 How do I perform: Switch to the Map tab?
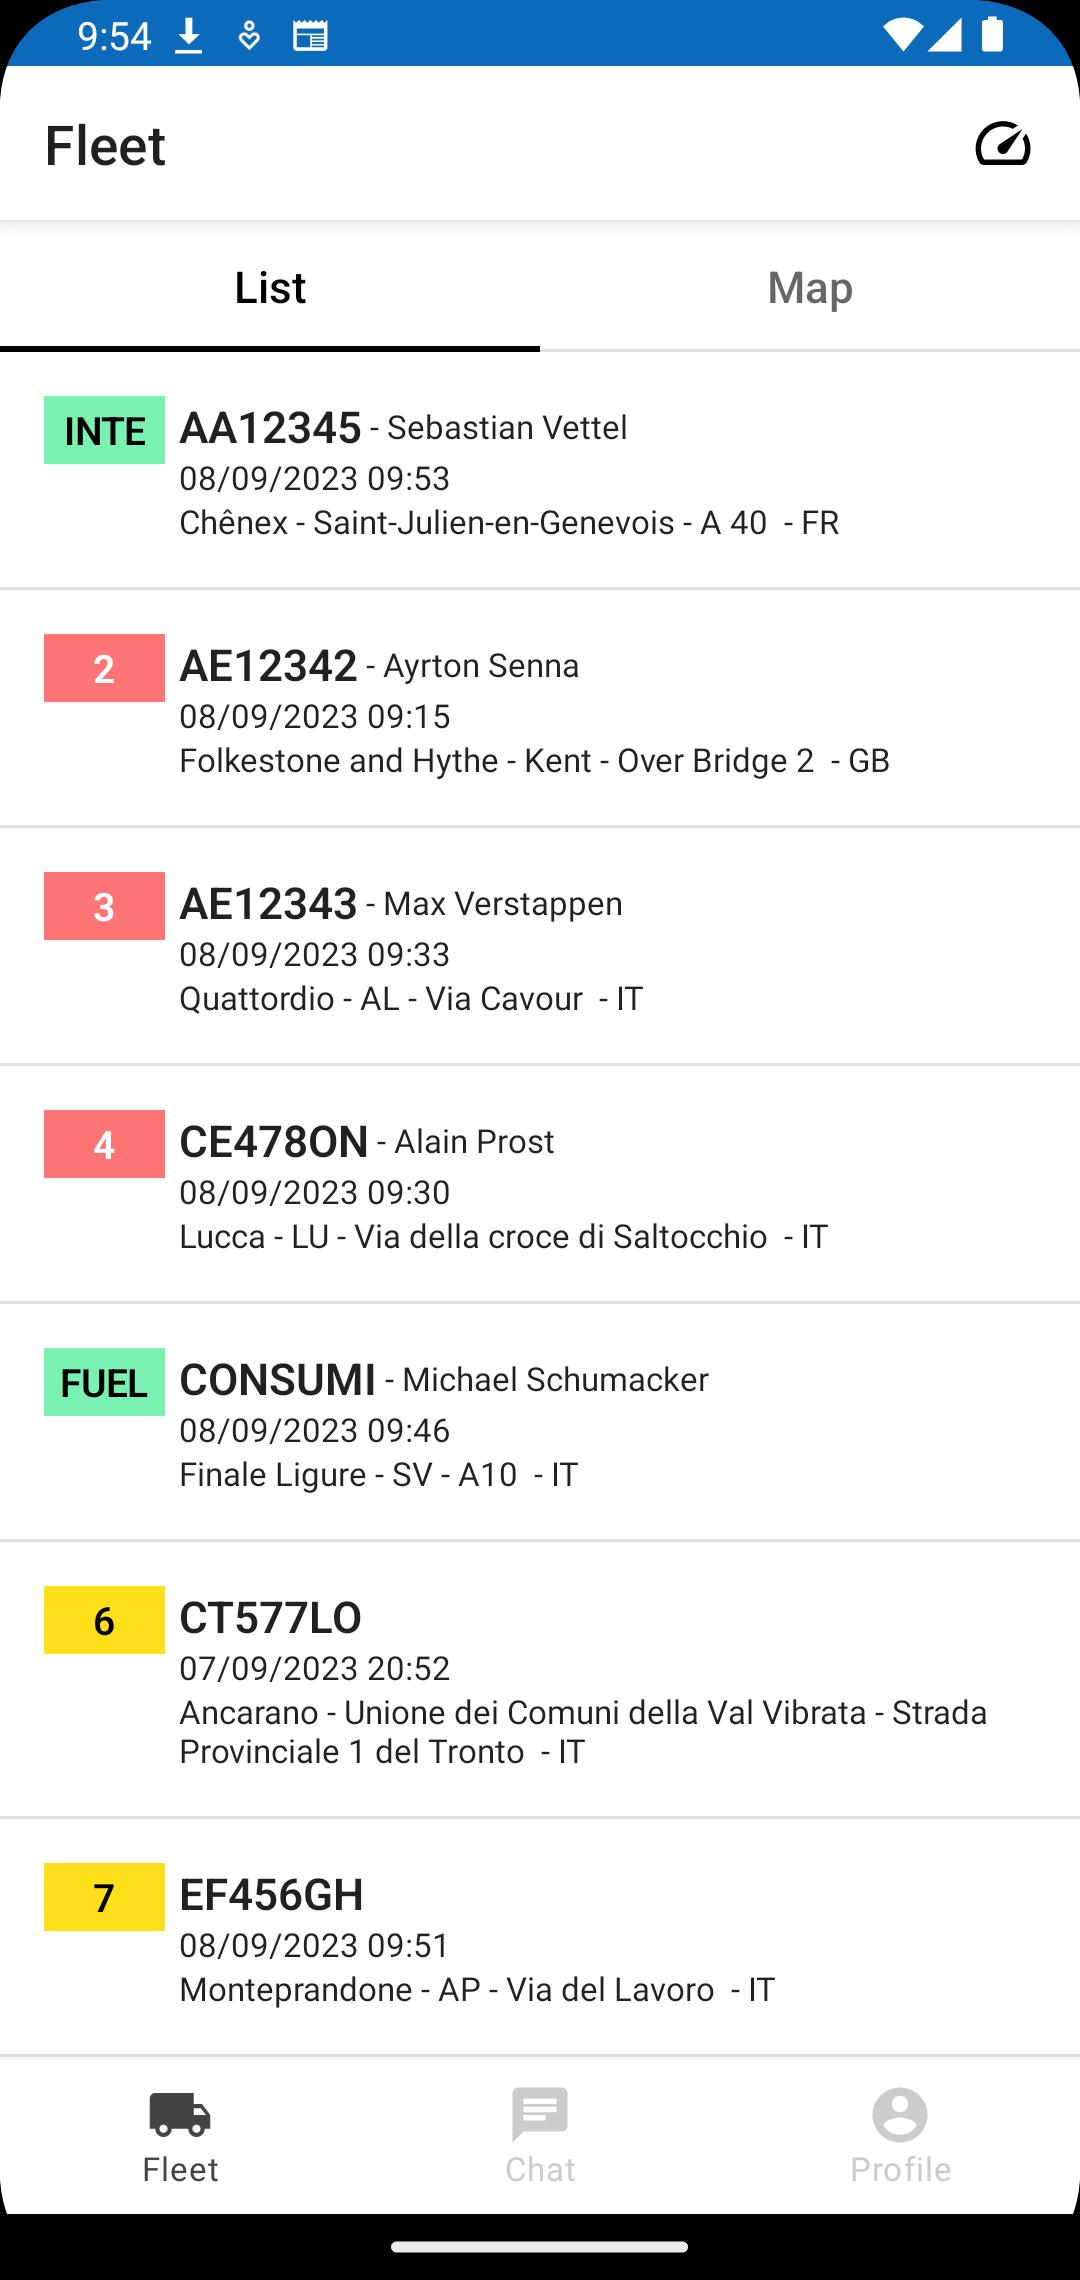point(810,287)
